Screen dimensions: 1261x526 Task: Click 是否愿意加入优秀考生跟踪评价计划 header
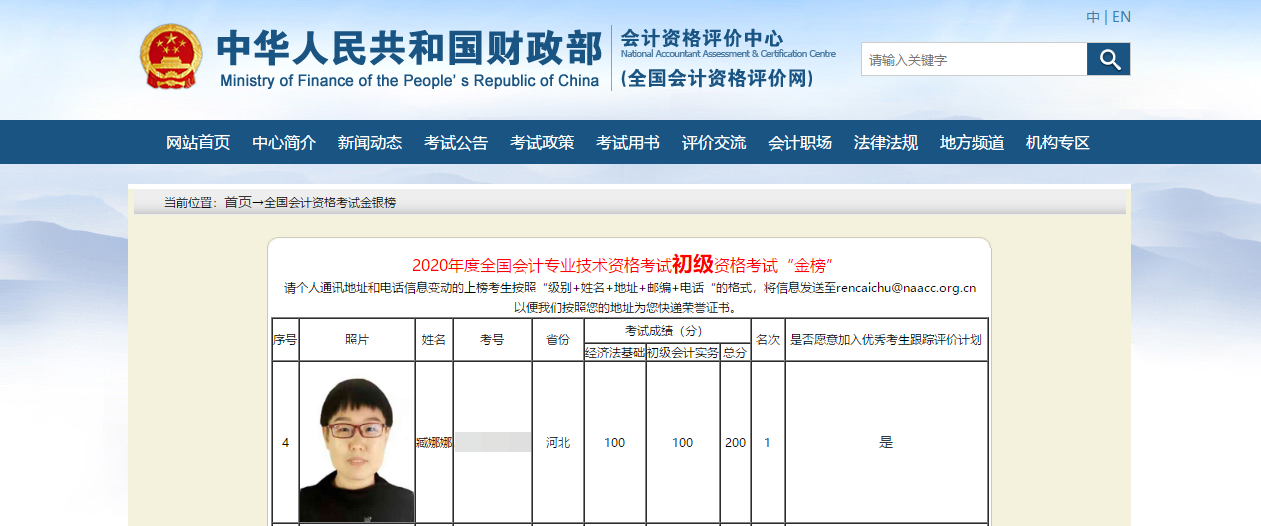pos(886,340)
